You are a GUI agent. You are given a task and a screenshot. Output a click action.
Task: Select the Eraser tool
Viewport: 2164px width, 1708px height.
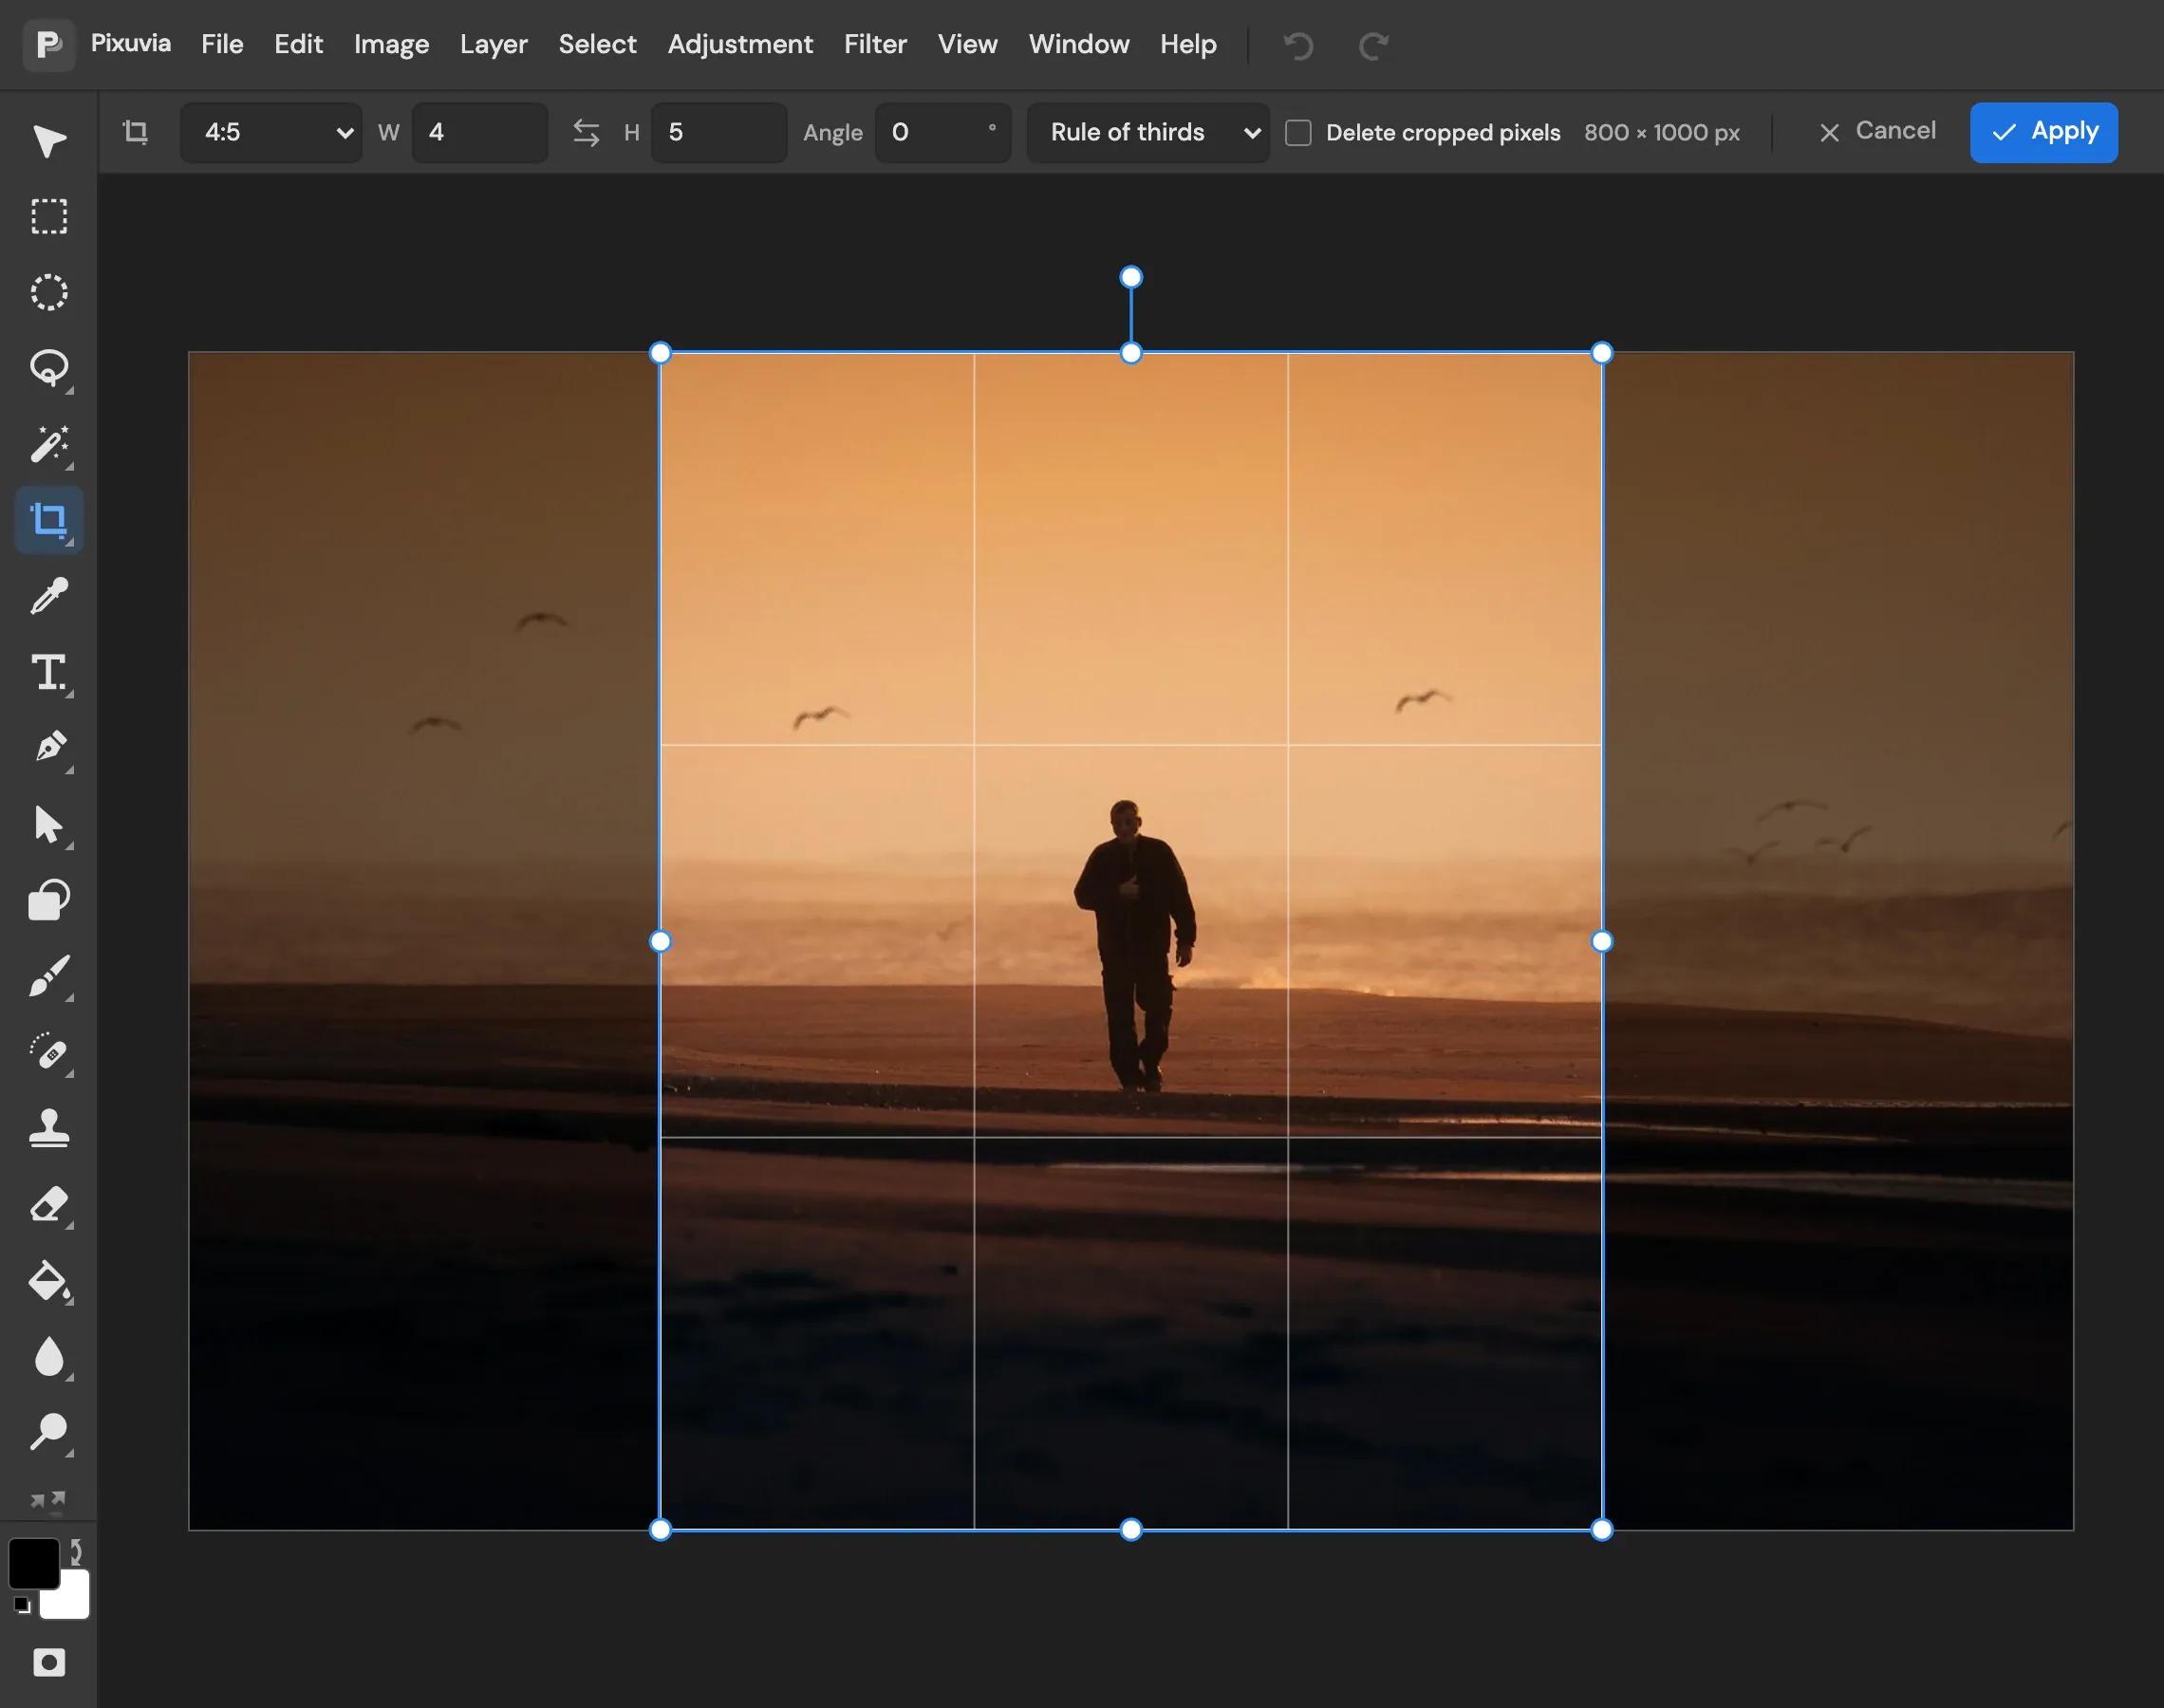pos(48,1205)
